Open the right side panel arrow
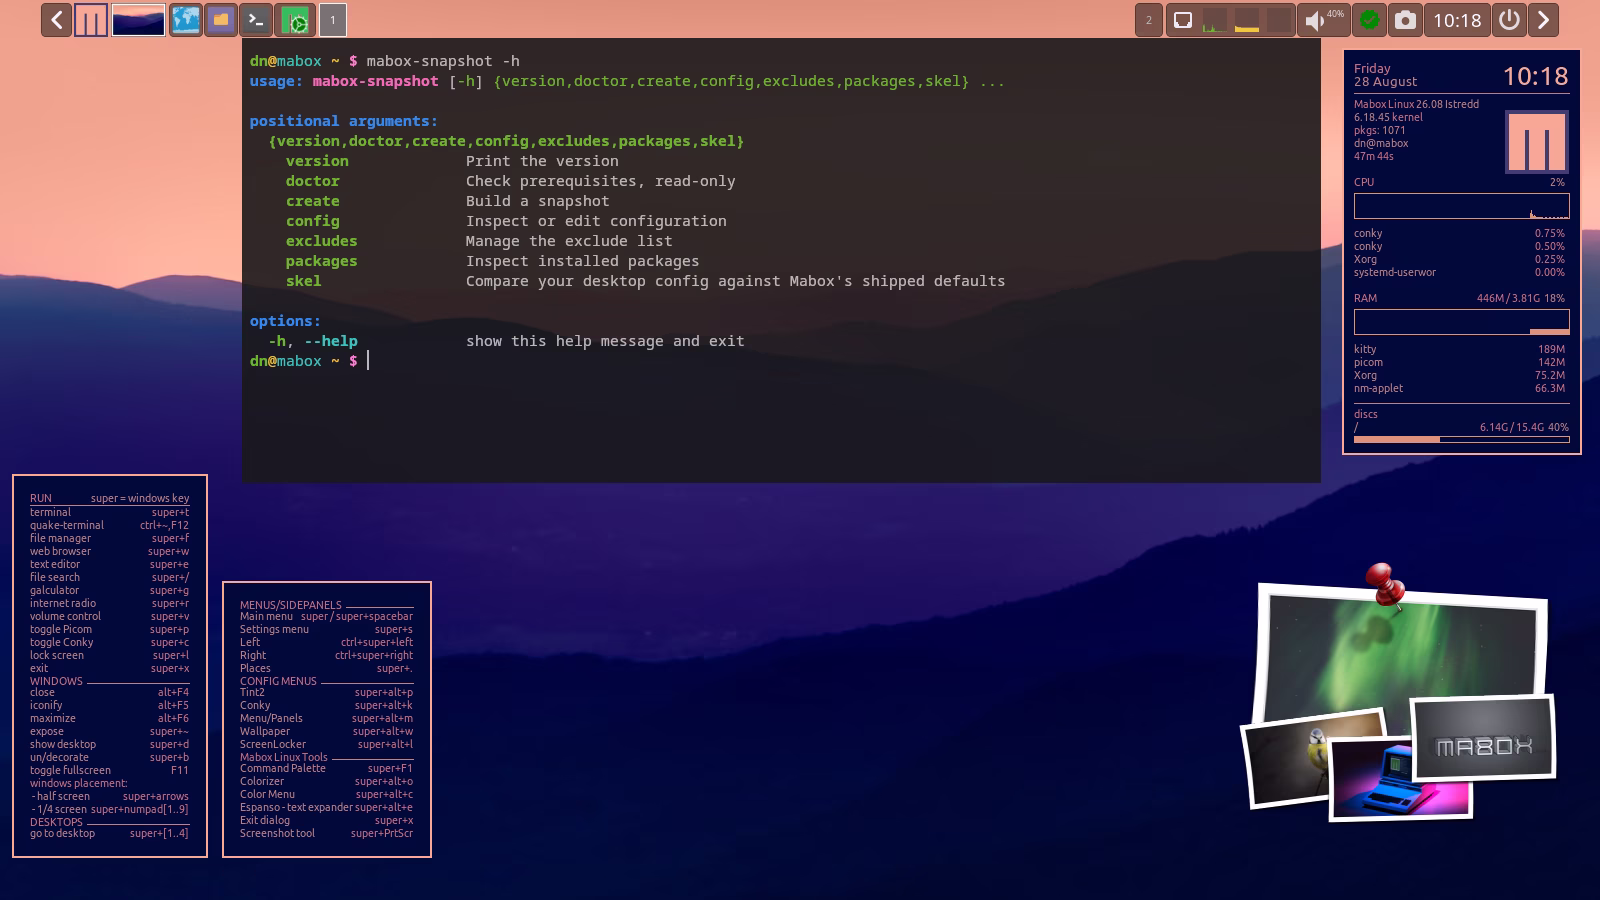 [1543, 20]
